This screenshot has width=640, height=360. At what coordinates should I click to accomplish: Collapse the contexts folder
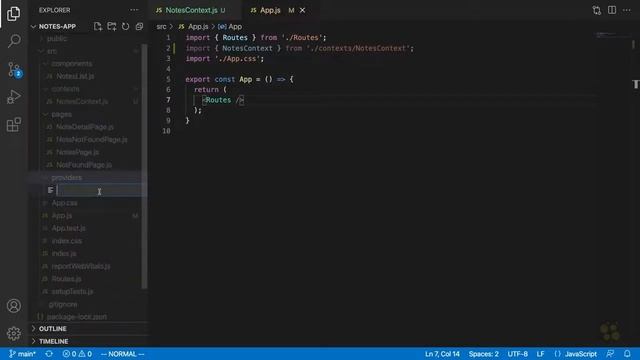[65, 89]
